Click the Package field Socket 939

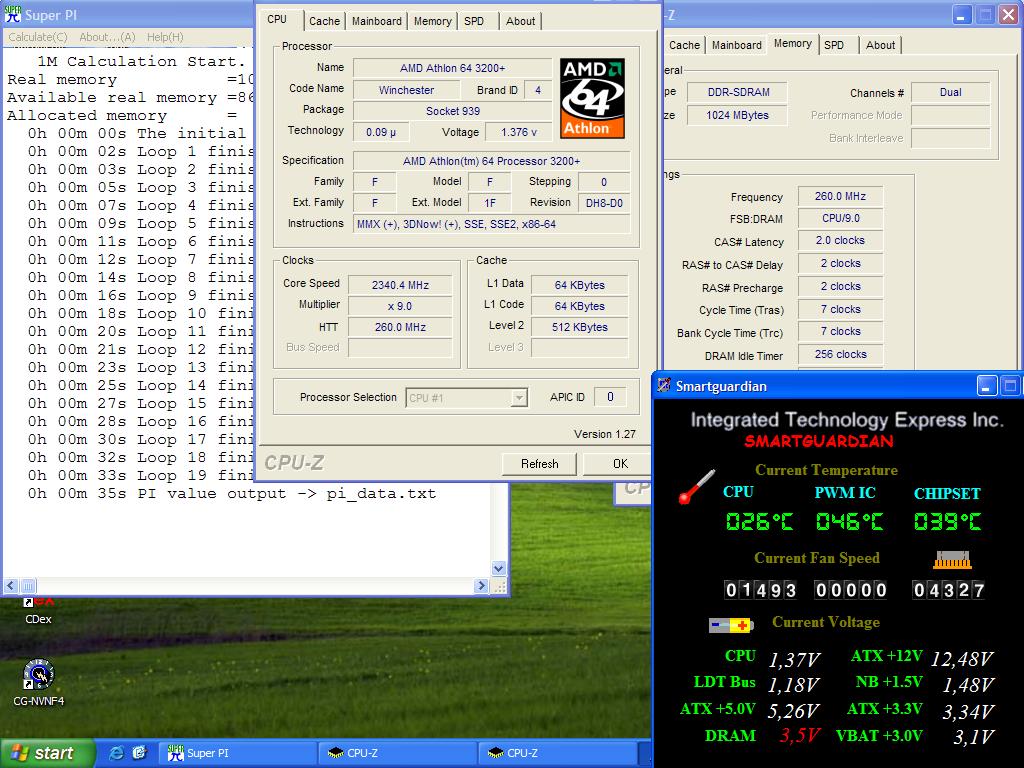click(453, 111)
